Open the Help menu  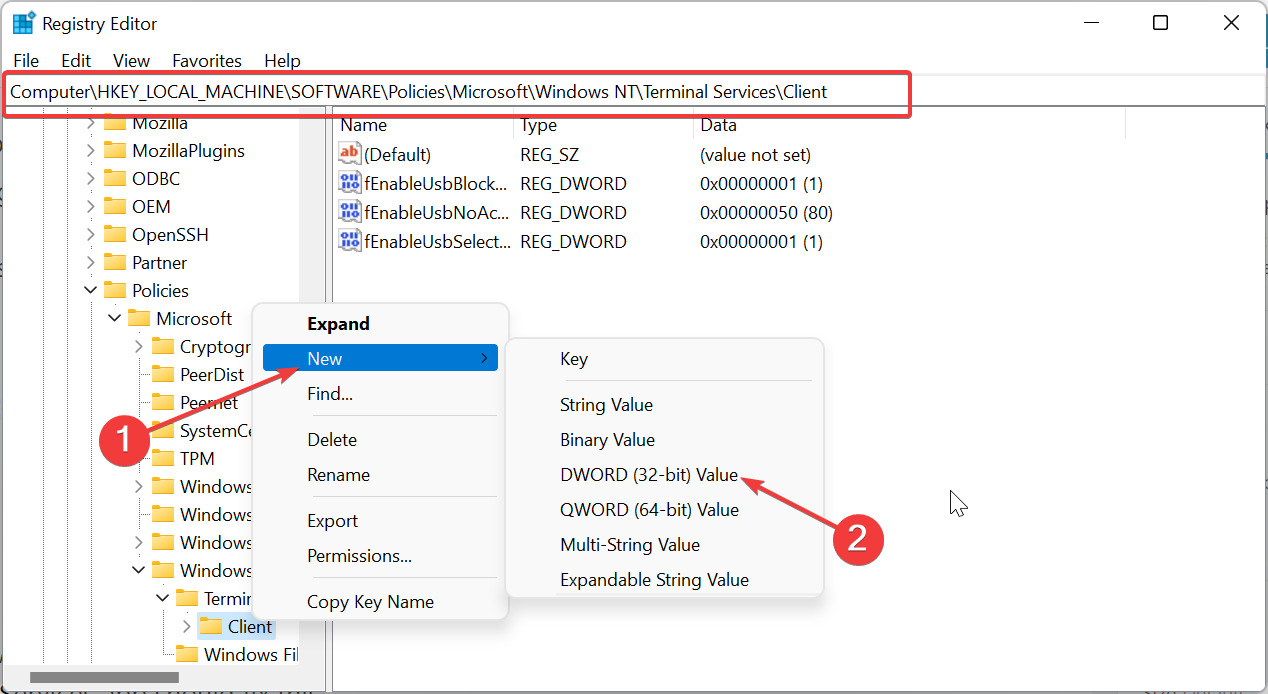point(282,61)
